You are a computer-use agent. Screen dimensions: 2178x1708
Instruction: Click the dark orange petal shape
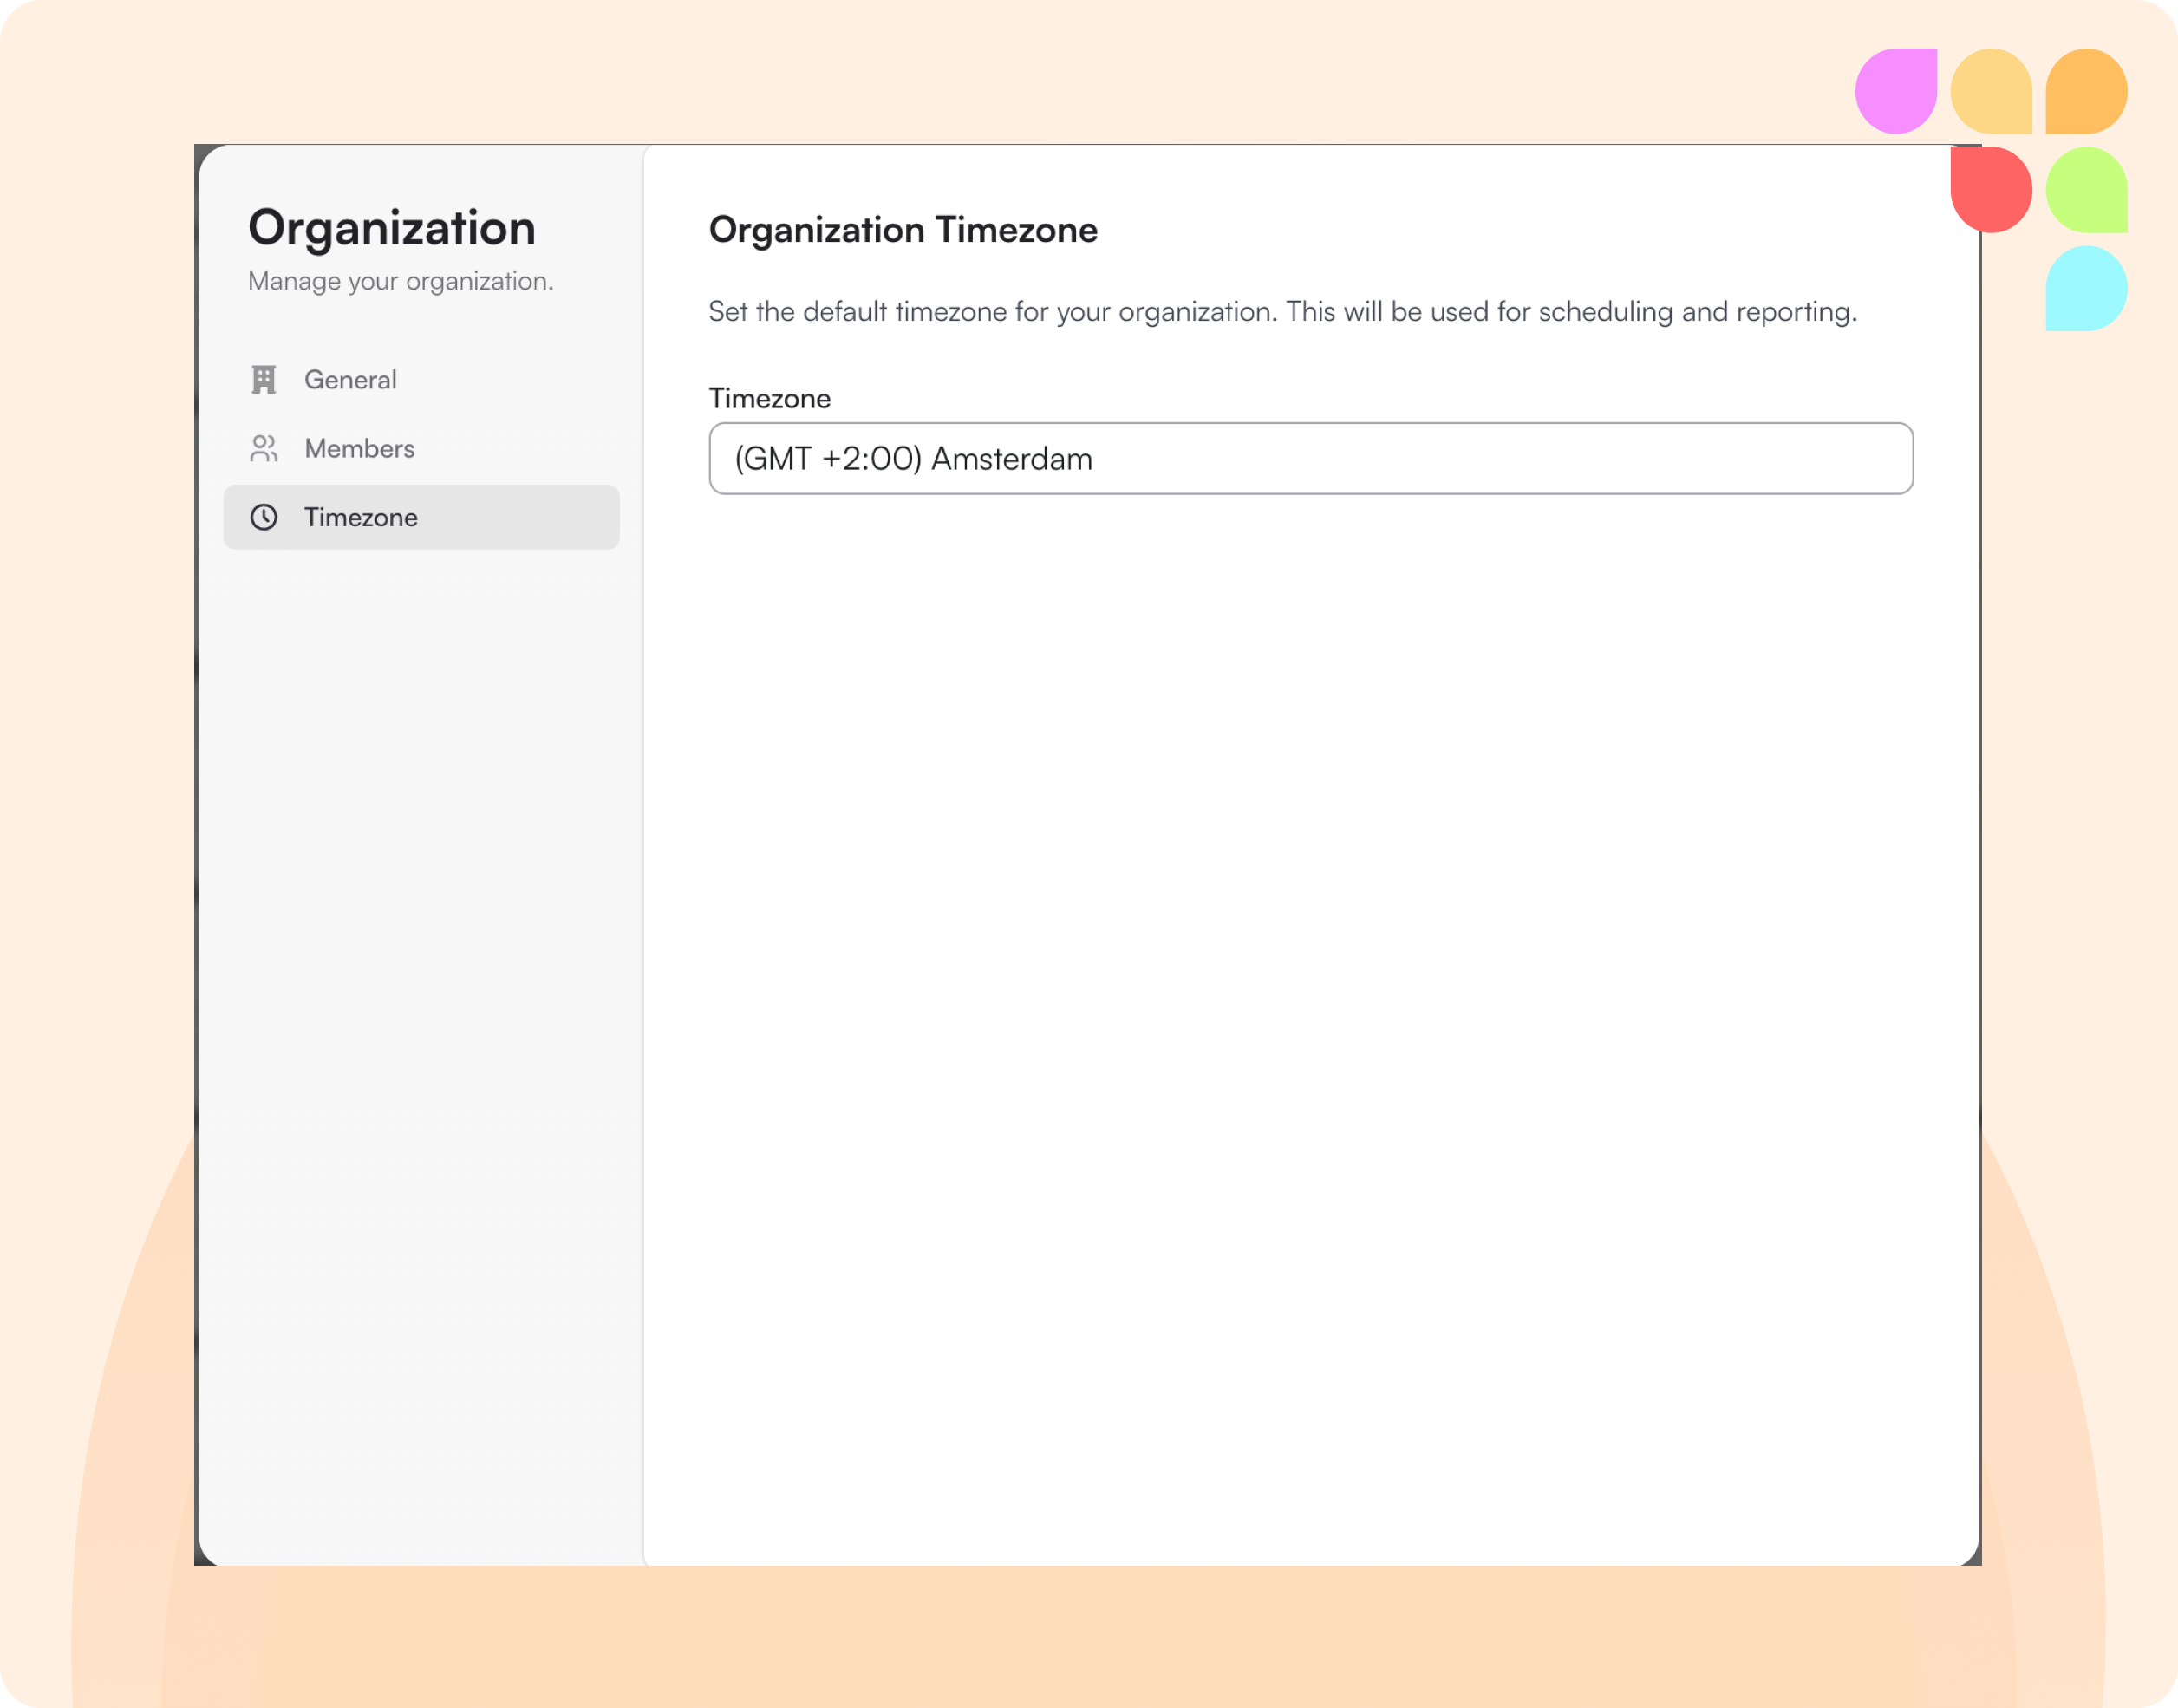tap(2085, 91)
